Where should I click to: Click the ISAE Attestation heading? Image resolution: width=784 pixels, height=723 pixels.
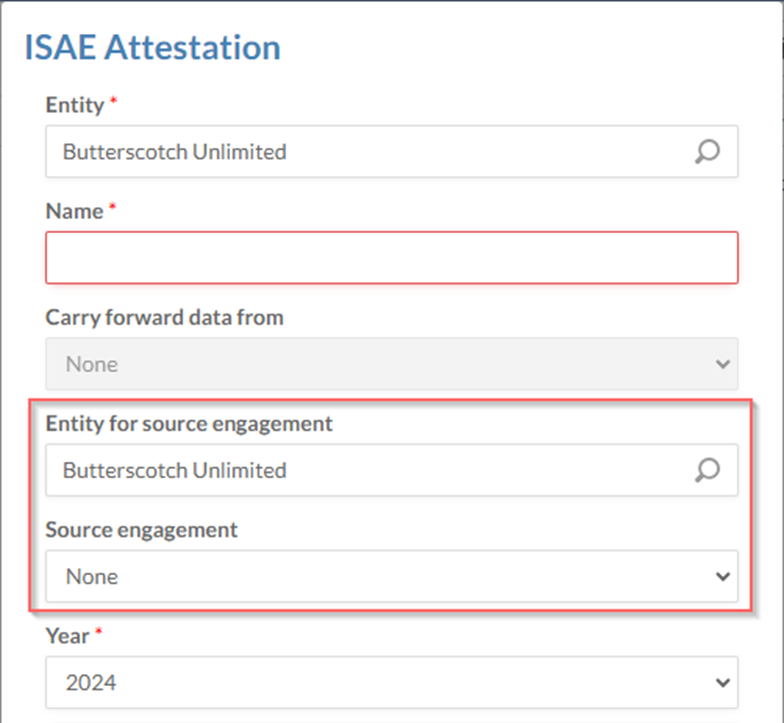point(152,48)
